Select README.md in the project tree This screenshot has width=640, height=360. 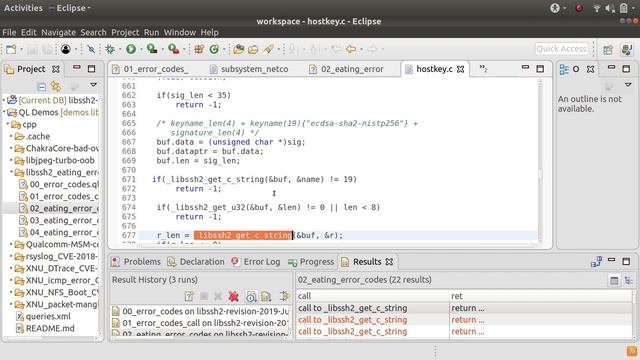click(x=45, y=328)
